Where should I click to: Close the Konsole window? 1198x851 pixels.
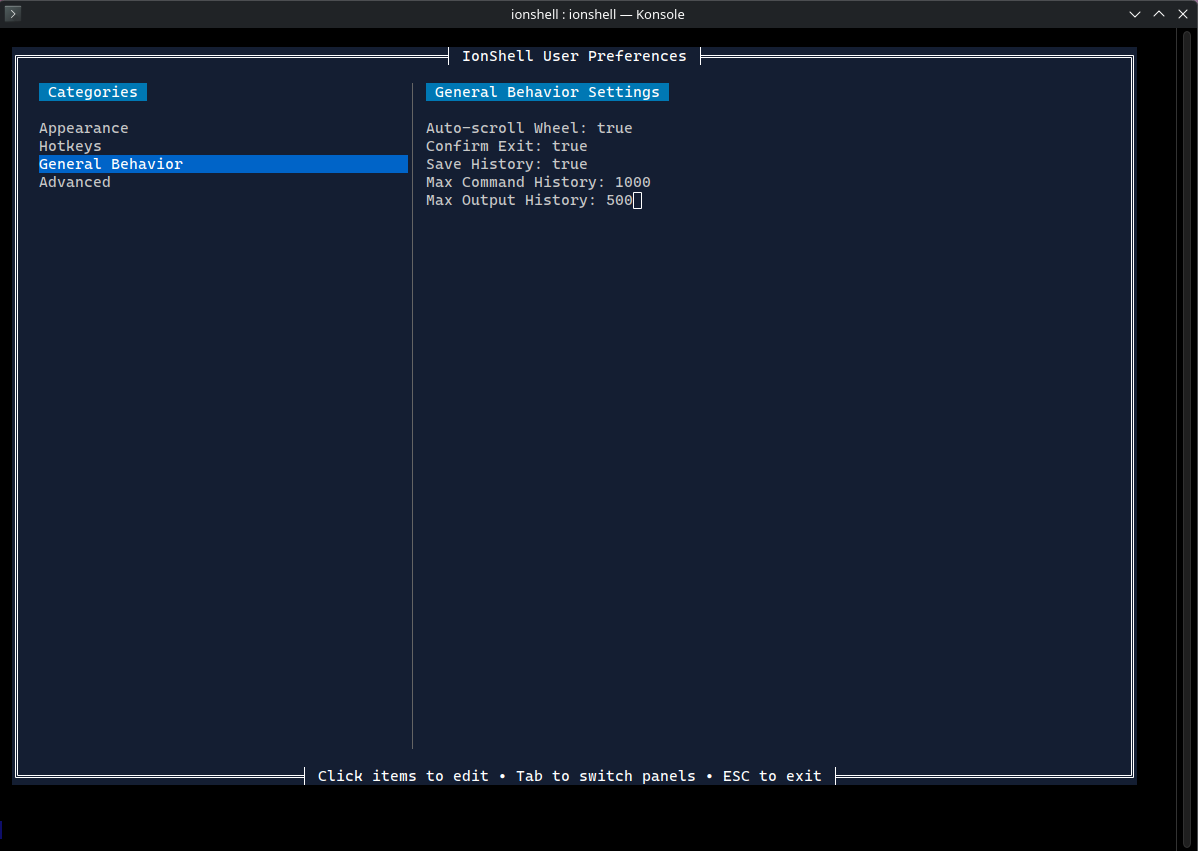tap(1183, 14)
